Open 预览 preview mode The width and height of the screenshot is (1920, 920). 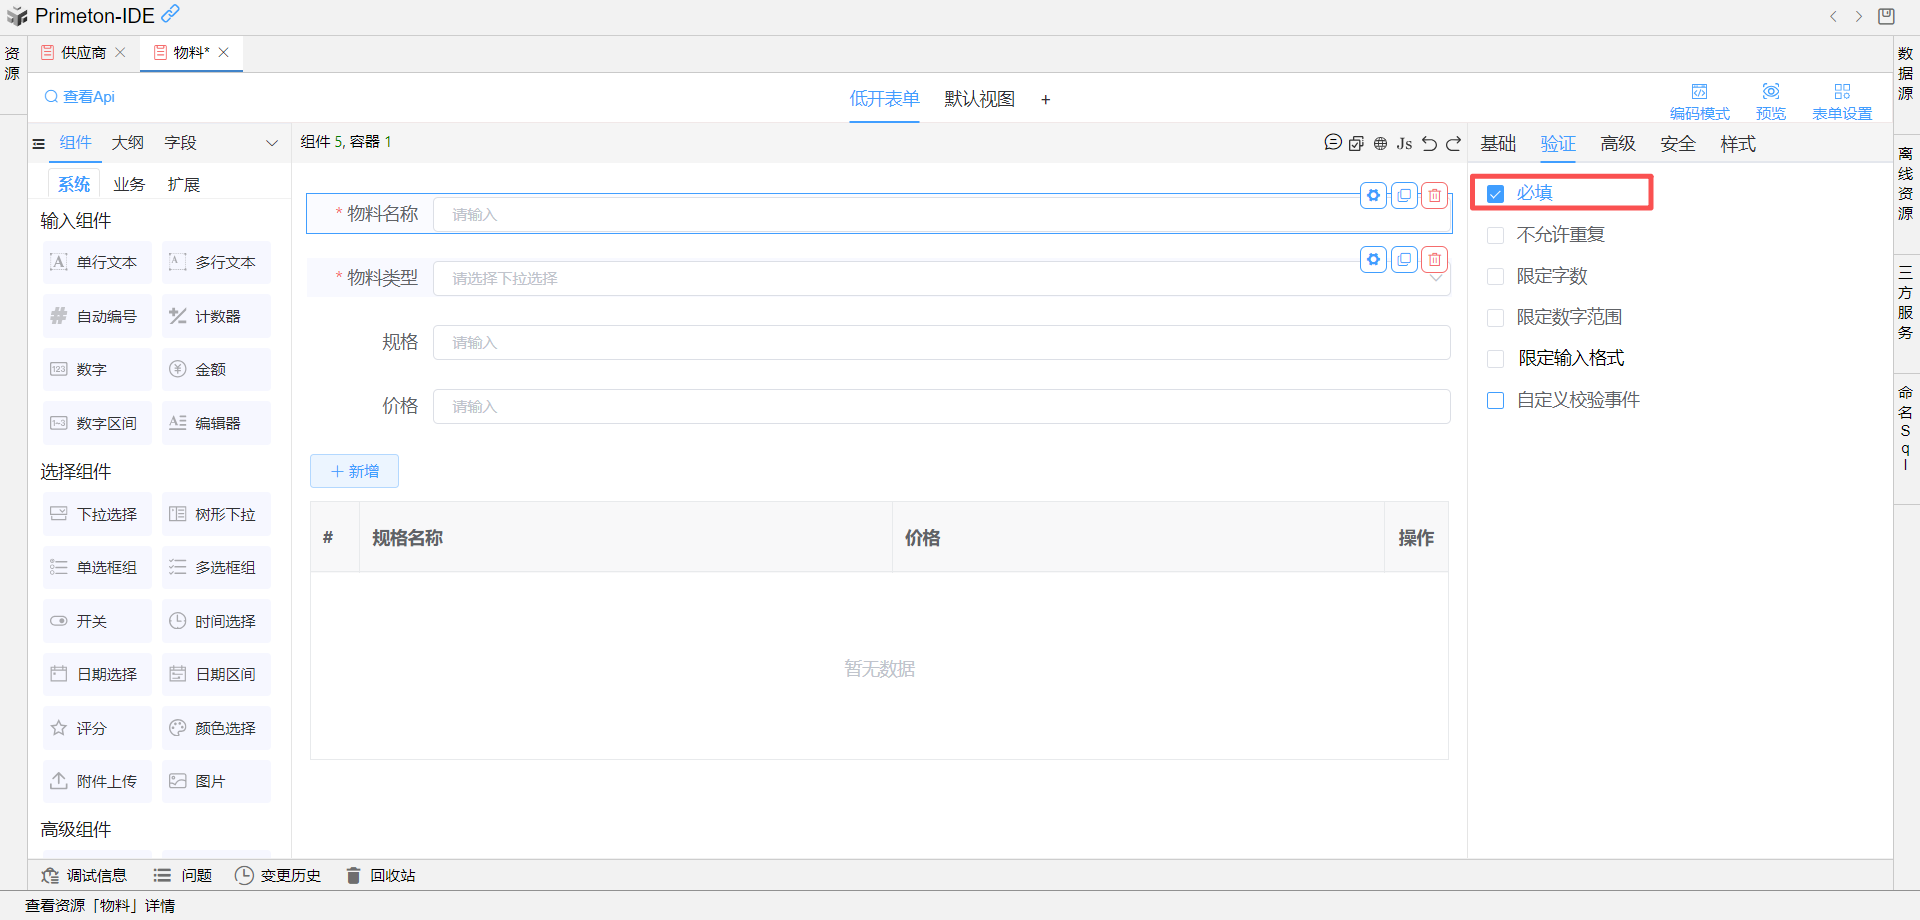pos(1770,101)
